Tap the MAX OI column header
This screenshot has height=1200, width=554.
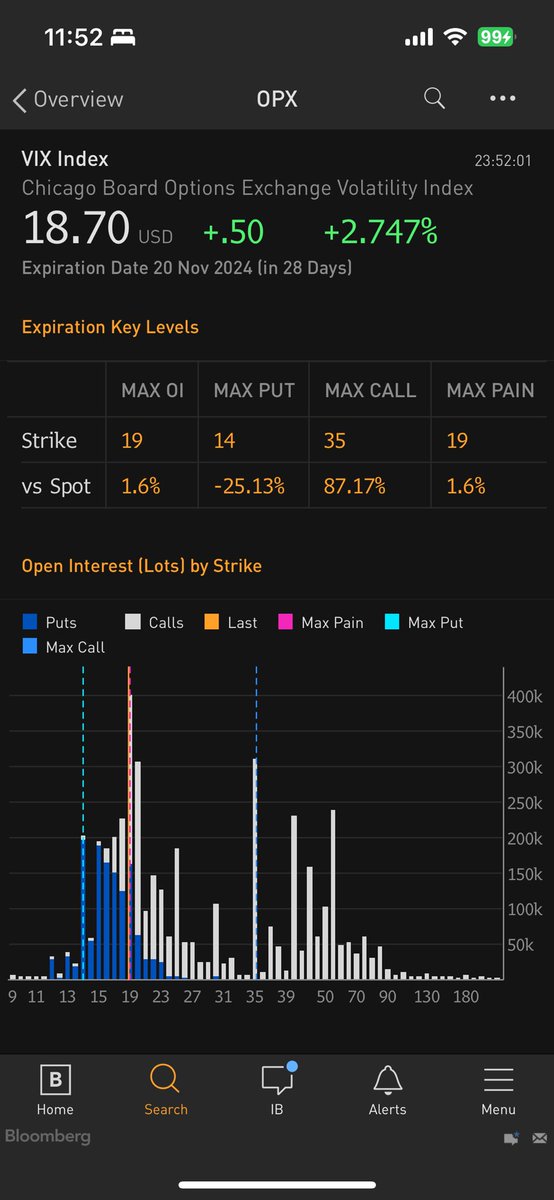click(x=152, y=390)
